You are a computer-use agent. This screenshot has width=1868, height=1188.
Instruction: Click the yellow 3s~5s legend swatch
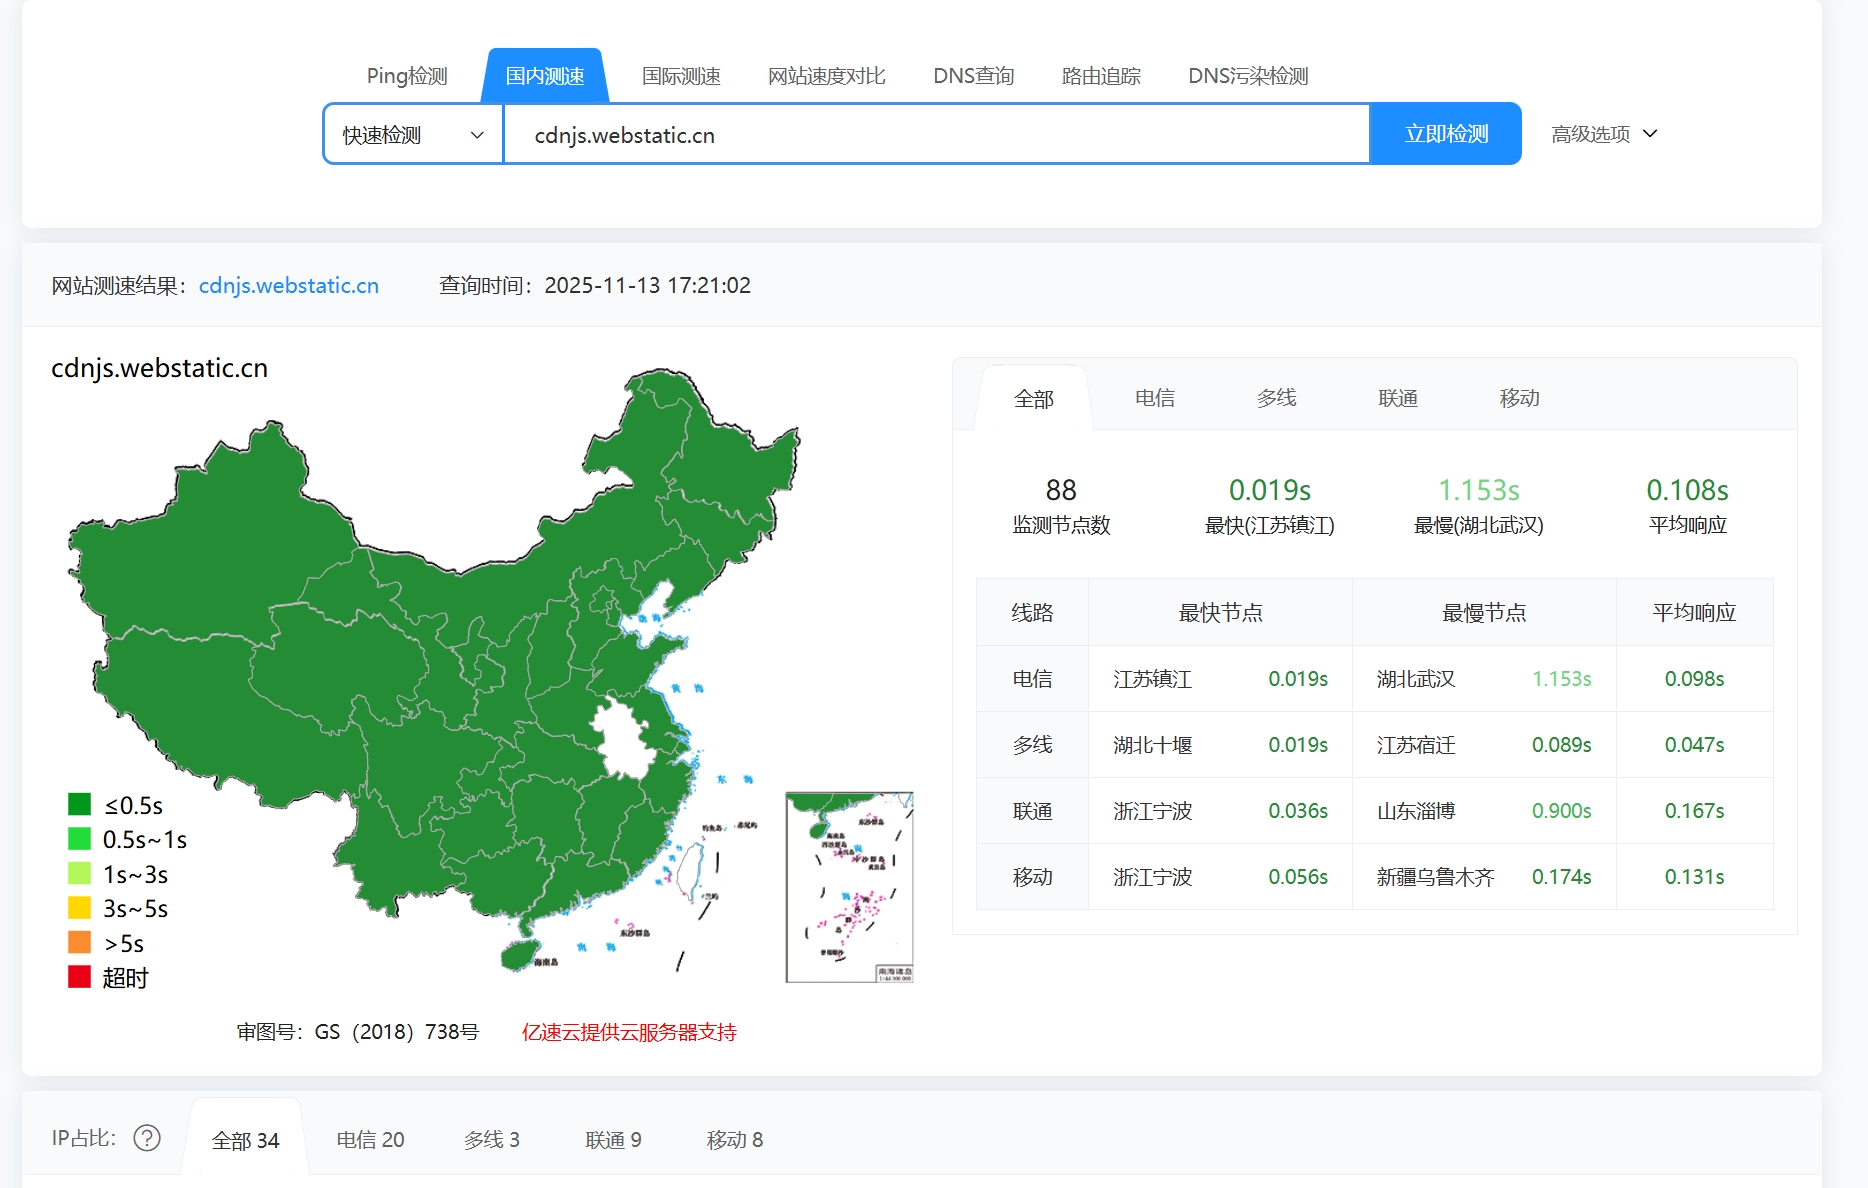tap(79, 908)
